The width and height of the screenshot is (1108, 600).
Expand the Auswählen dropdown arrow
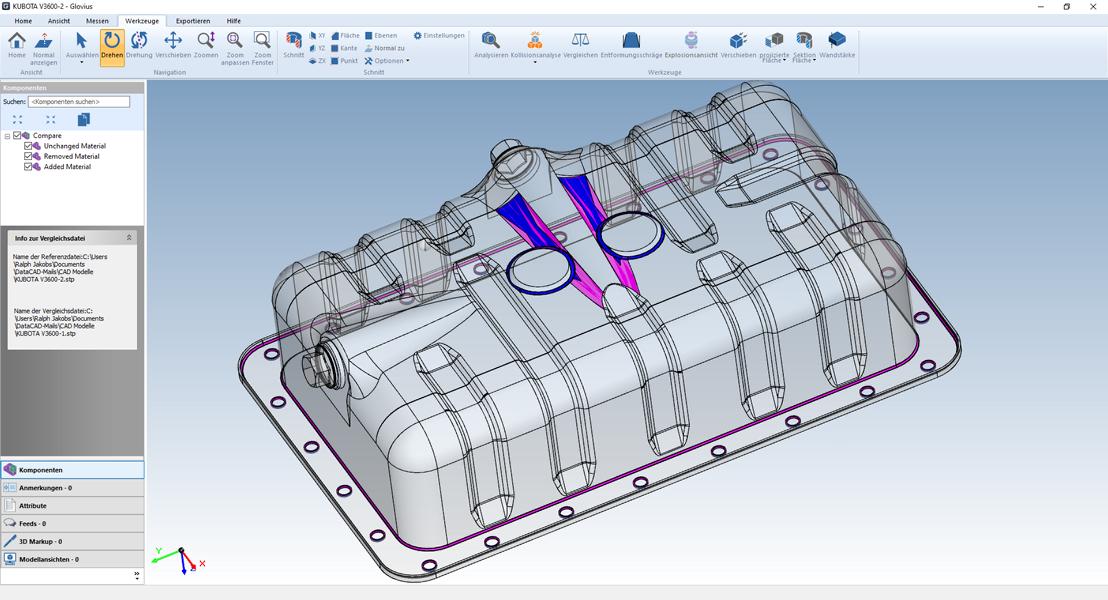coord(81,62)
